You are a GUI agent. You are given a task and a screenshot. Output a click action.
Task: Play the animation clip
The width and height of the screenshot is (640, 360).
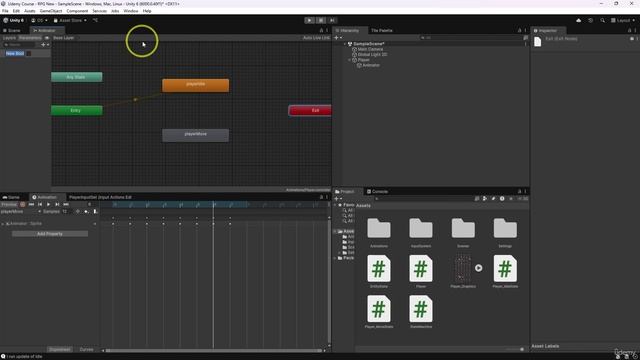tap(49, 204)
